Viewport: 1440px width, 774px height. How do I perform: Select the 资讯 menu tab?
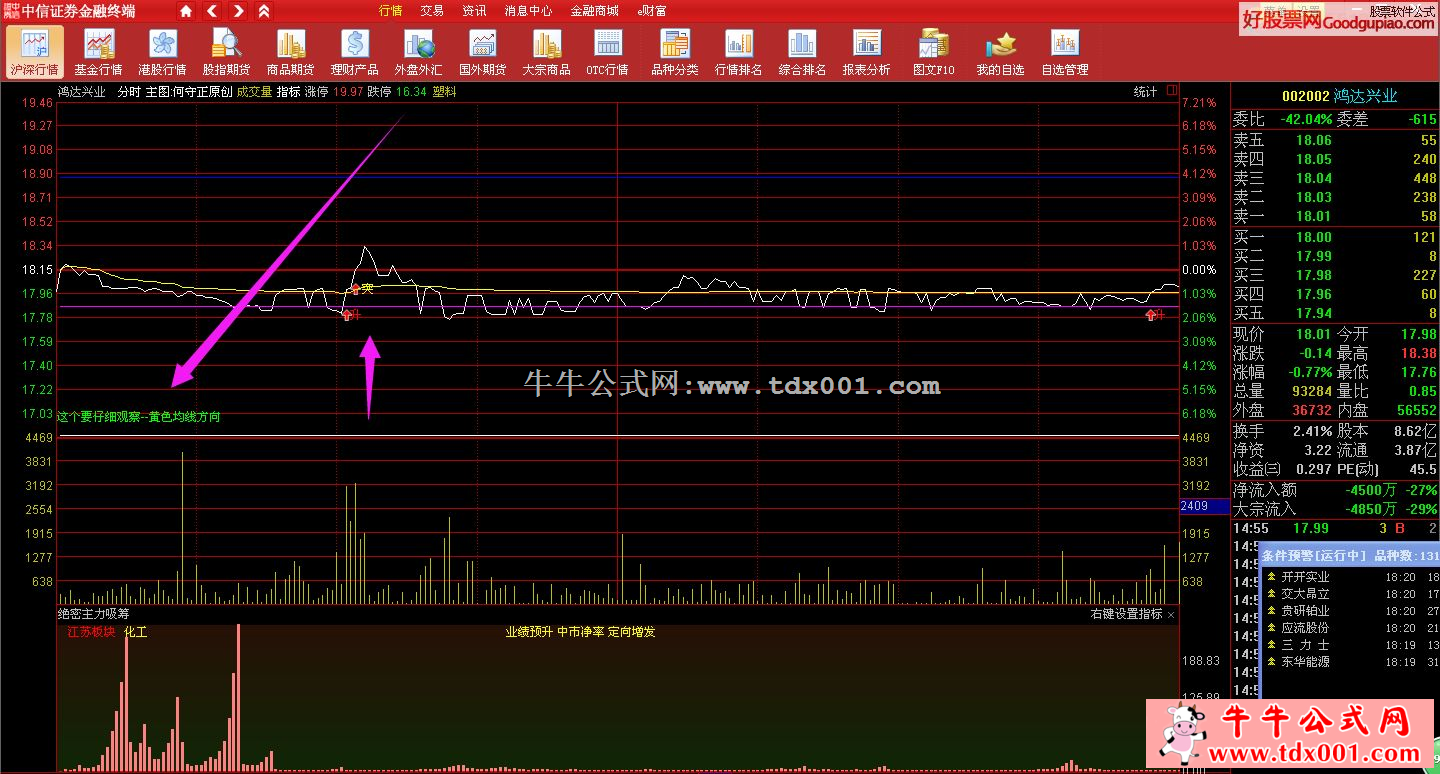pyautogui.click(x=475, y=11)
